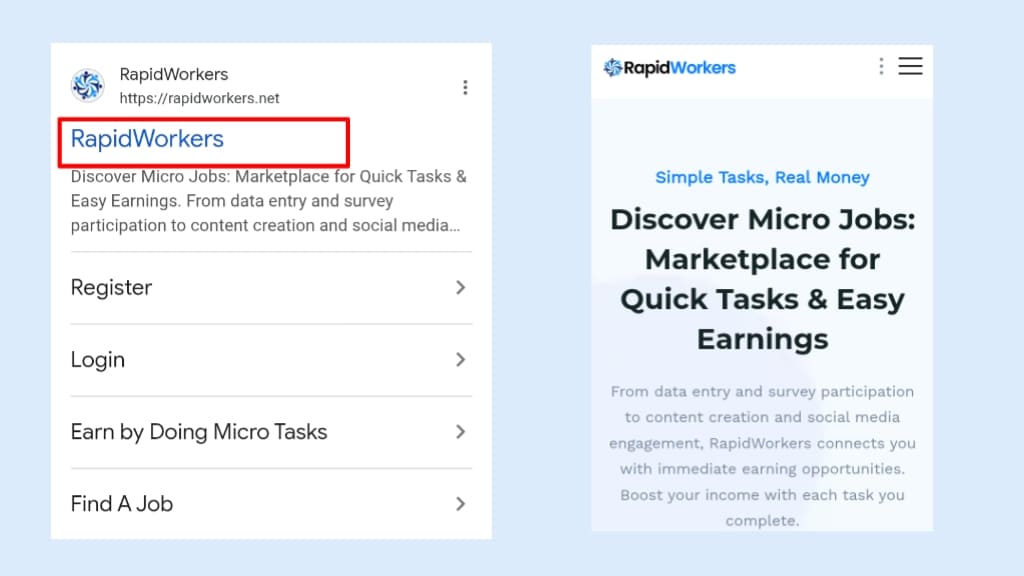
Task: Expand the Earn by Doing Micro Tasks arrow
Action: 460,432
